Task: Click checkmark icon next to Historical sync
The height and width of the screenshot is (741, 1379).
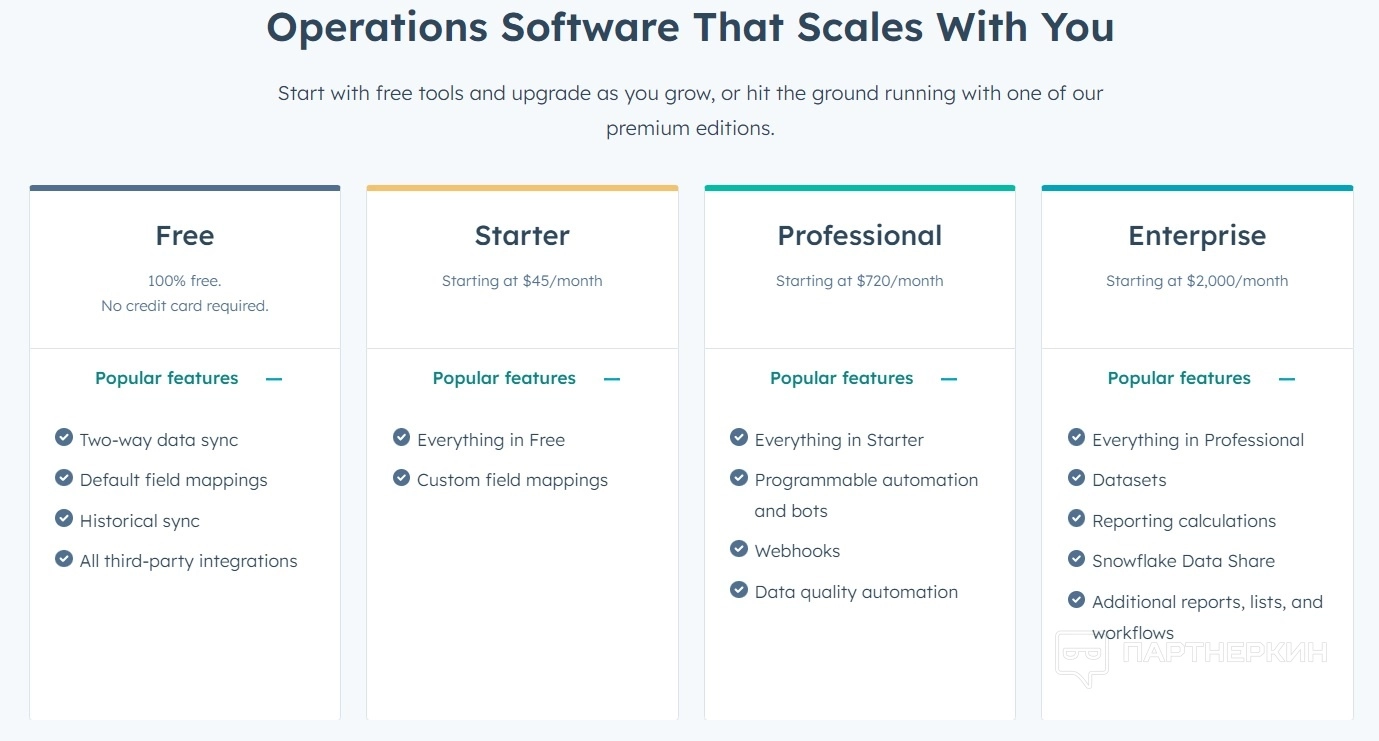Action: 64,519
